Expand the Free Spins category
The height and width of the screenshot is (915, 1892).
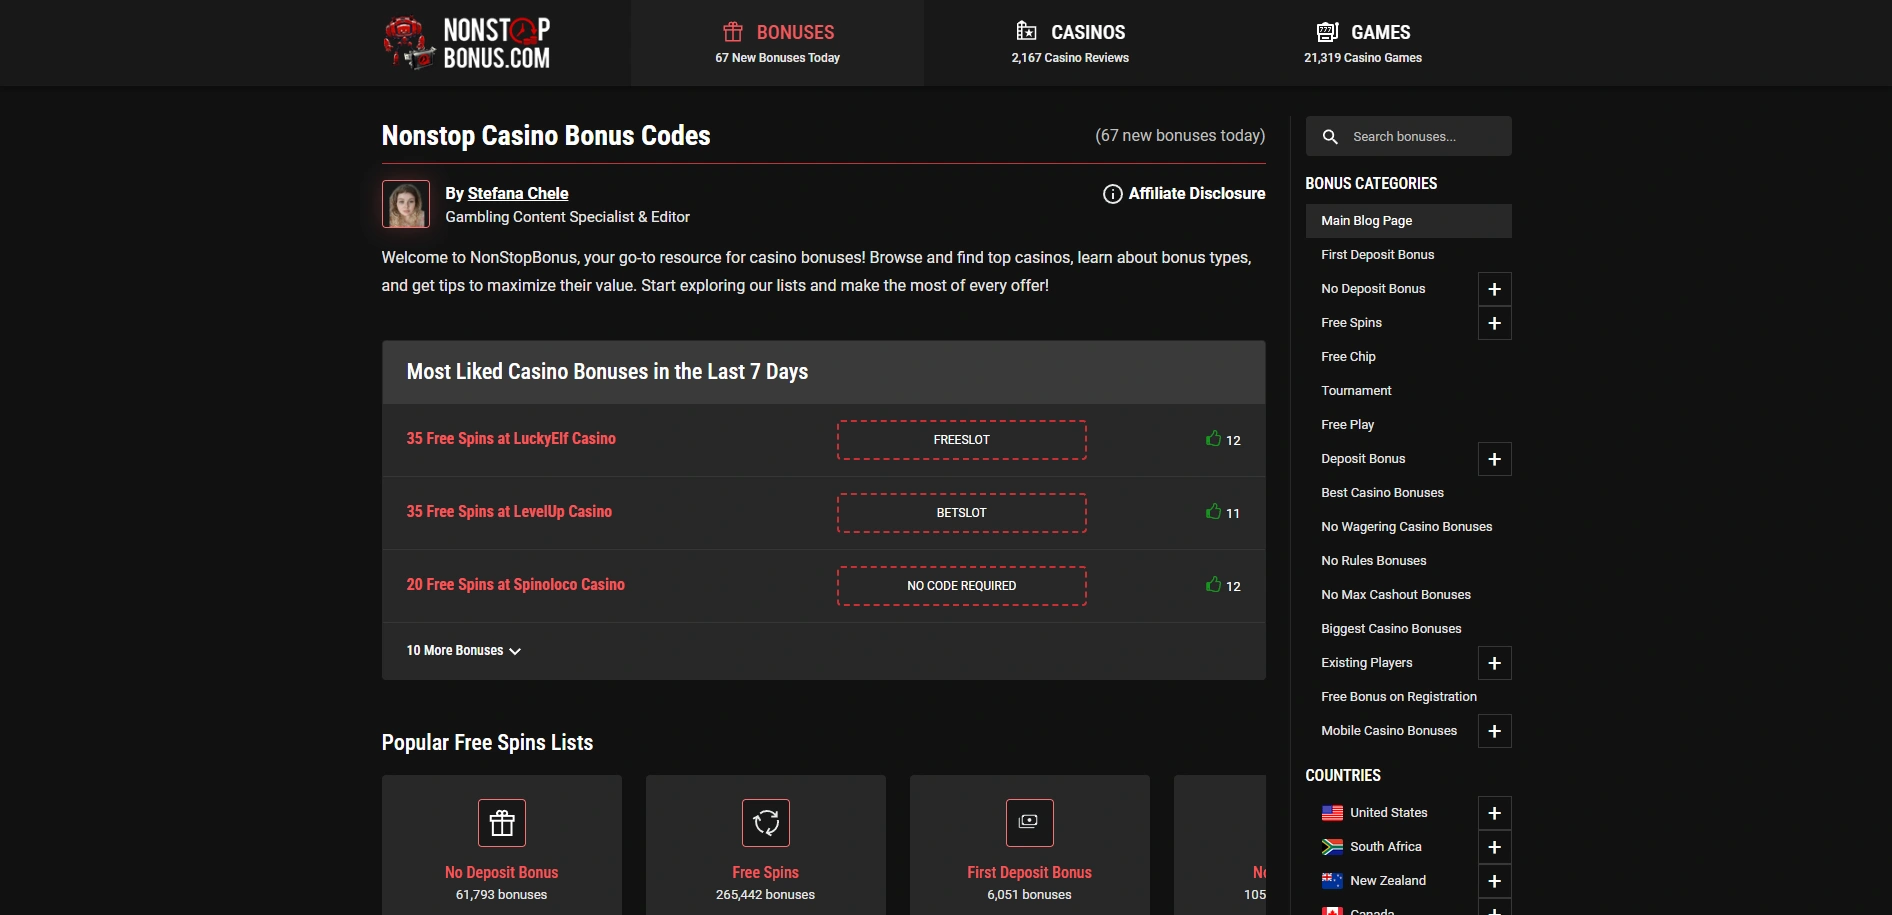(1494, 323)
